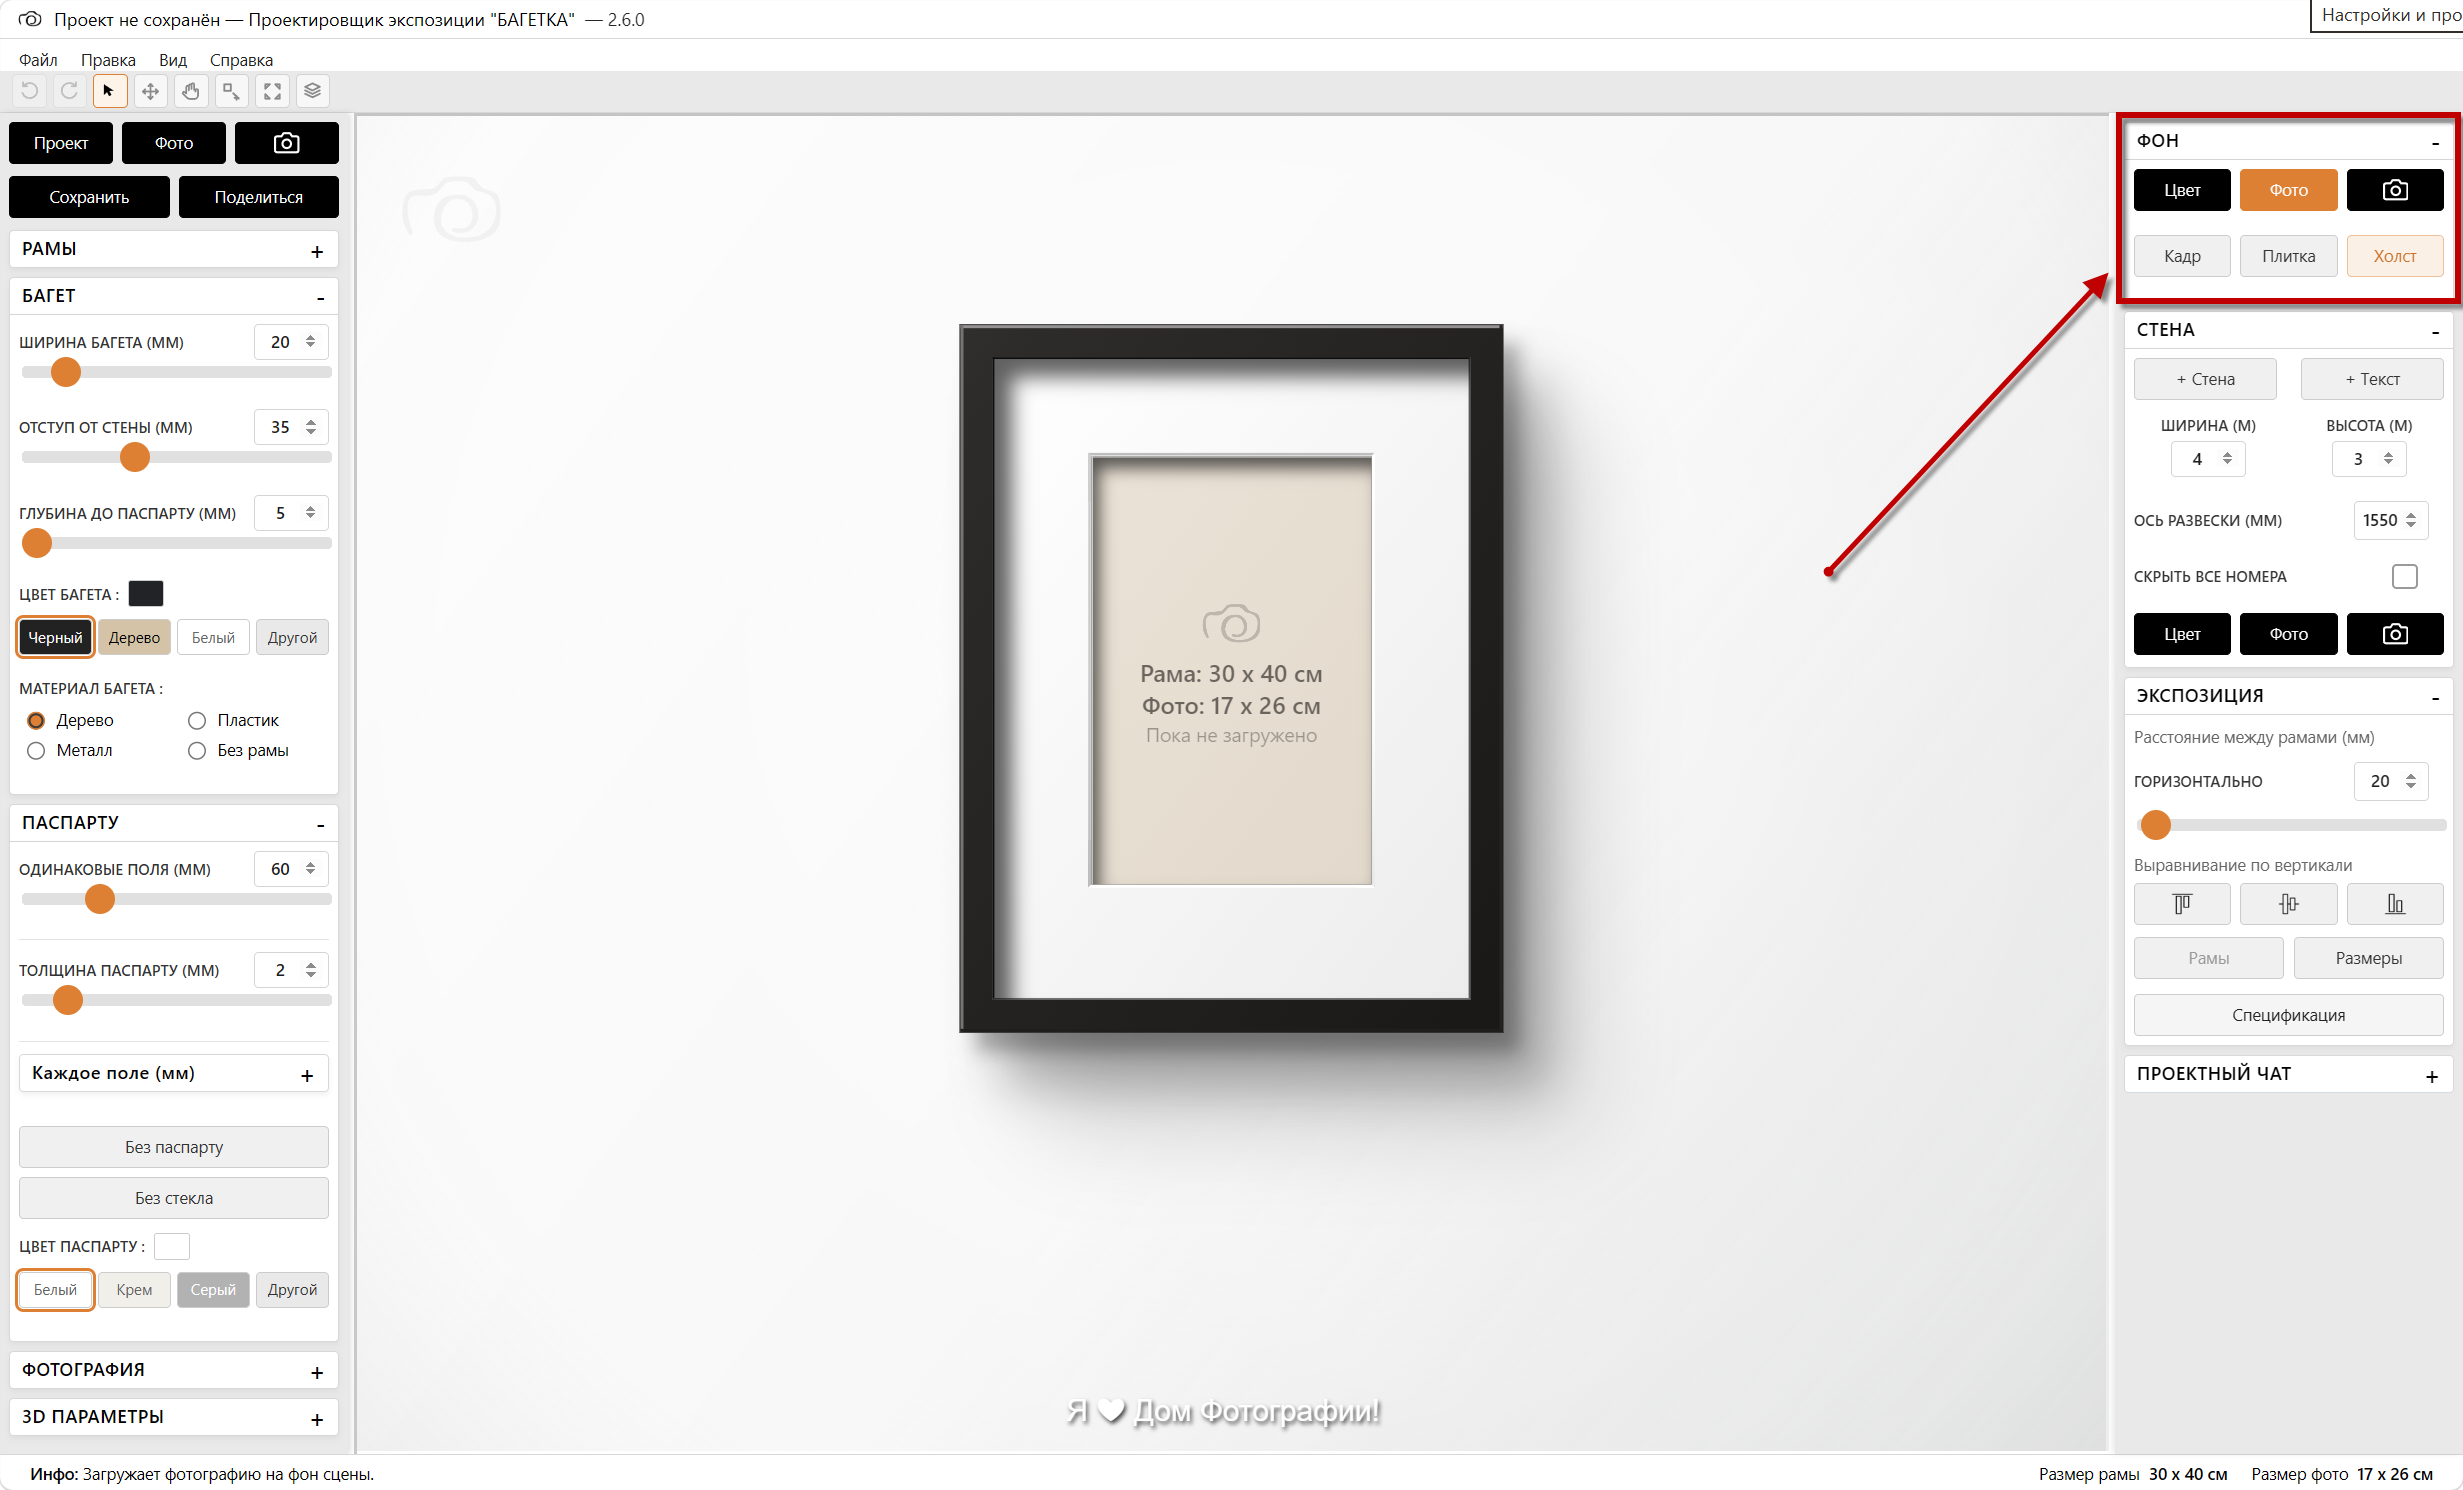Screen dimensions: 2463x1490
Task: Open the Вид menu
Action: click(173, 60)
